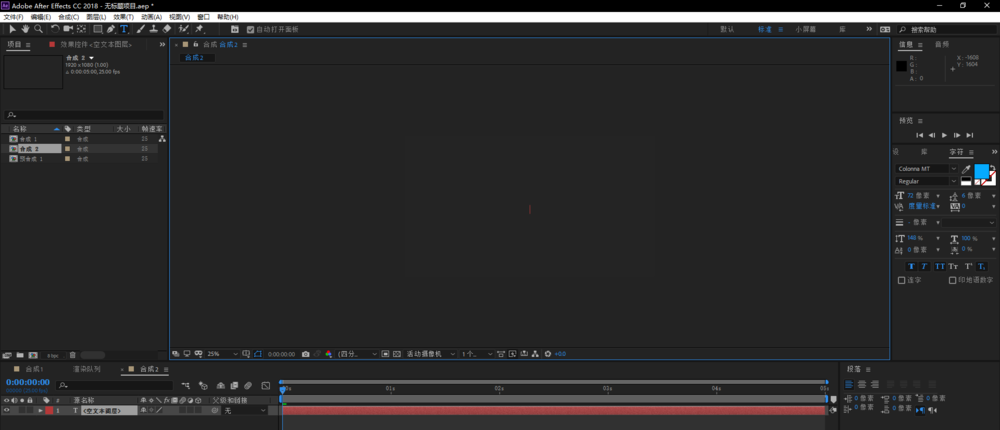The width and height of the screenshot is (1000, 430).
Task: Hide the 空文本图层 layer with the eye toggle
Action: coord(7,411)
